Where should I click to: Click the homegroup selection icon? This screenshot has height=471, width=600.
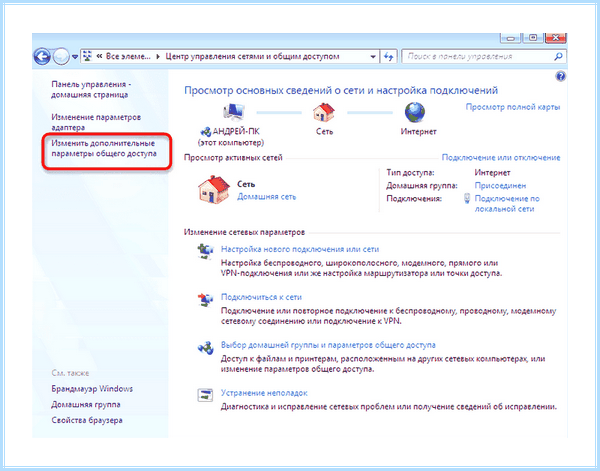click(205, 347)
